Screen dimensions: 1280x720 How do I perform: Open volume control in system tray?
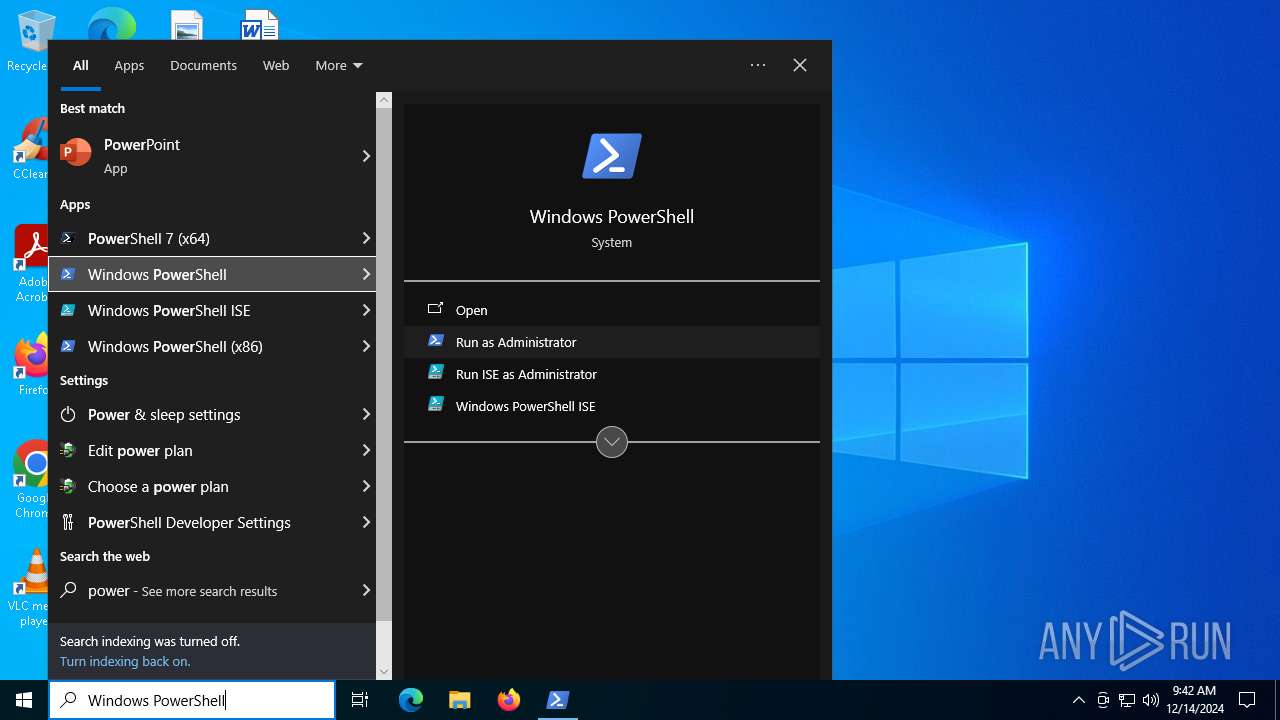tap(1150, 700)
